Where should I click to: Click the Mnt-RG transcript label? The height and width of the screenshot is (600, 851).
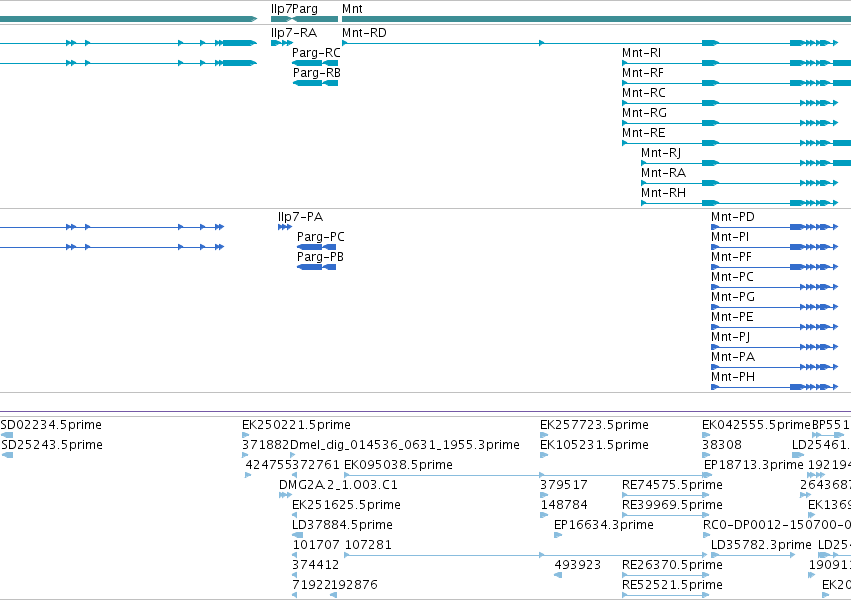[644, 113]
